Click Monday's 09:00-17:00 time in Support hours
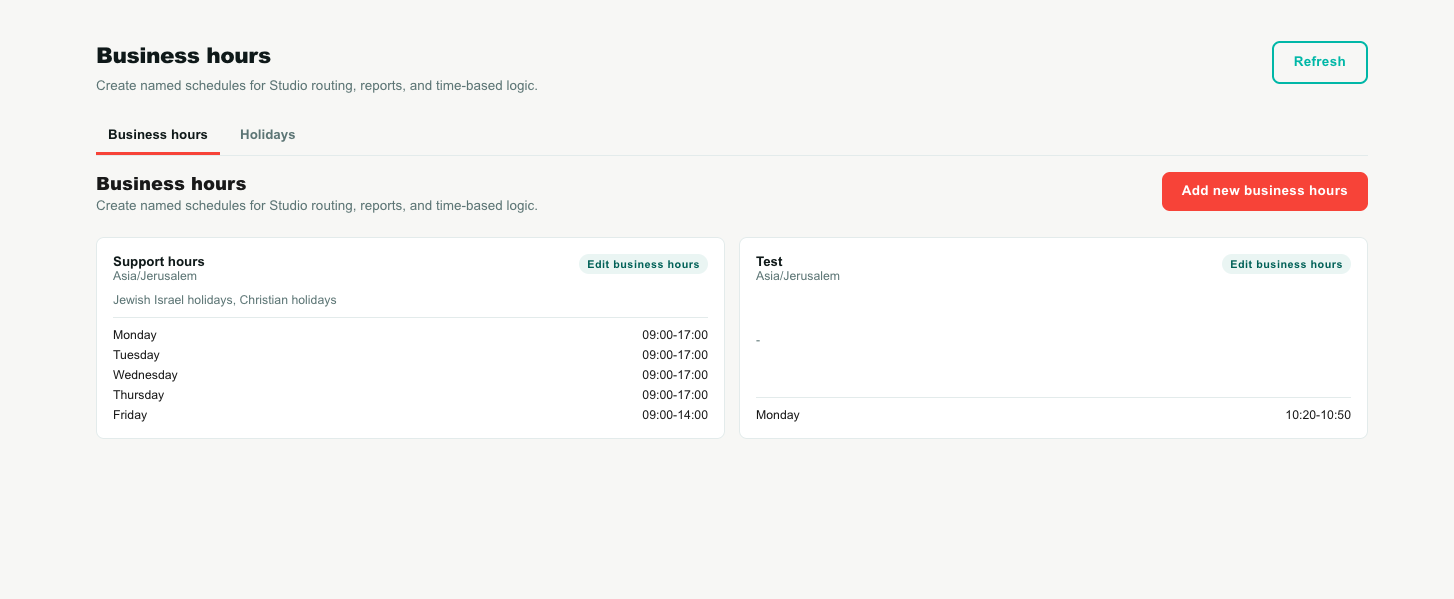Screen dimensions: 1454x599 [x=675, y=335]
